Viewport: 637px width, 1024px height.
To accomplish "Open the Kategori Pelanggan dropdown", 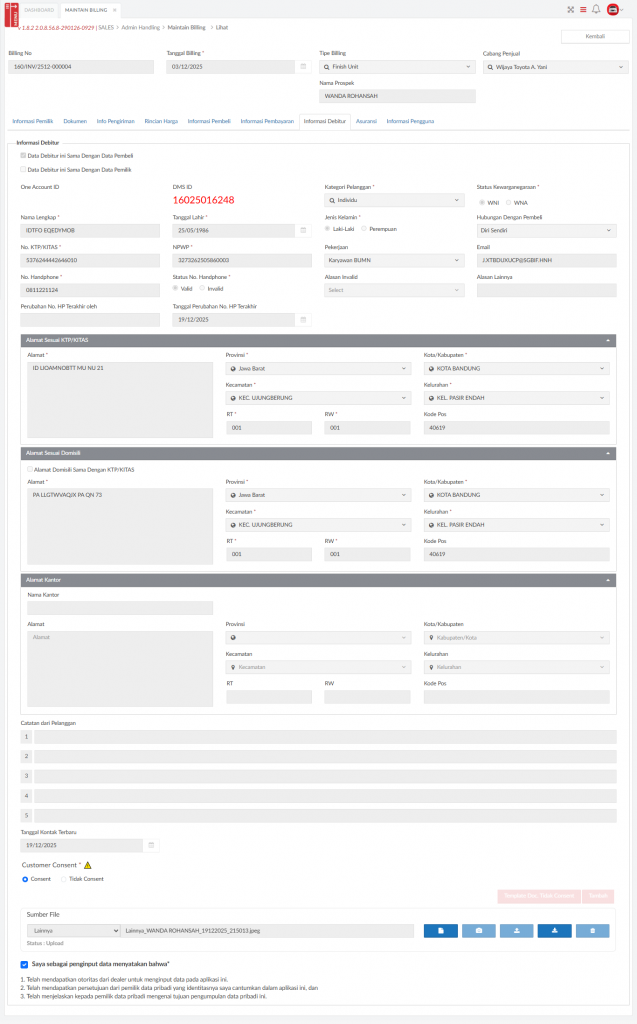I will 394,200.
